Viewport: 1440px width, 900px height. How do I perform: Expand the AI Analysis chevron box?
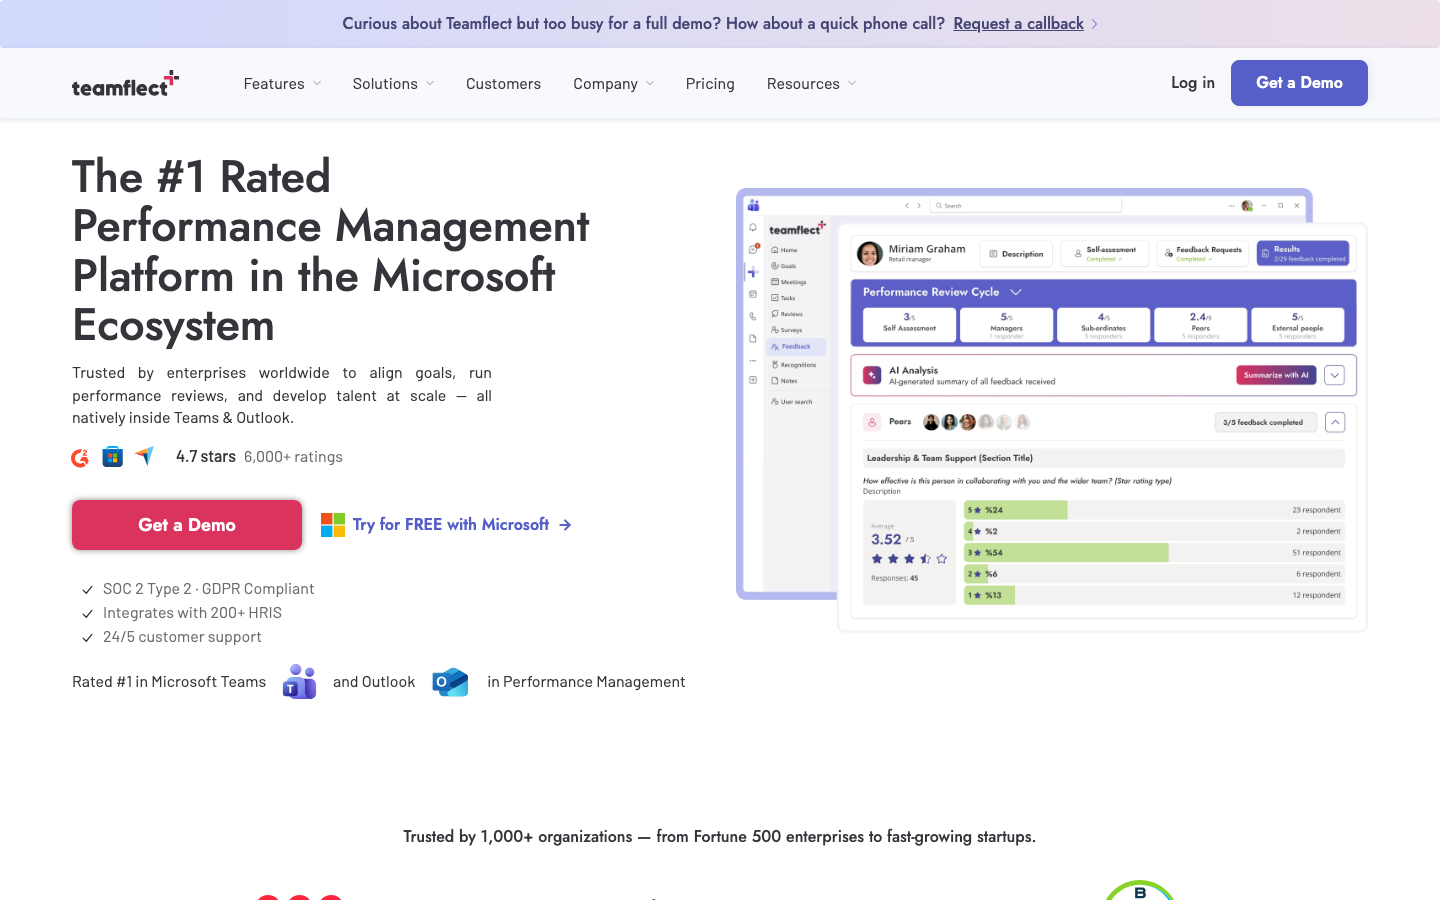click(1334, 375)
